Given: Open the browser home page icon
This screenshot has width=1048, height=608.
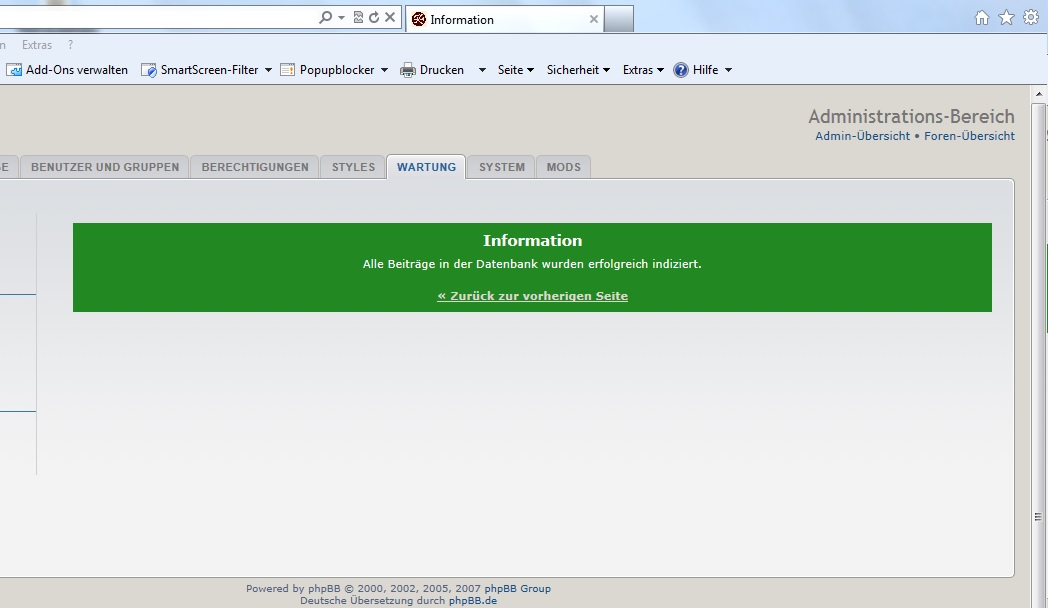Looking at the screenshot, I should 982,18.
